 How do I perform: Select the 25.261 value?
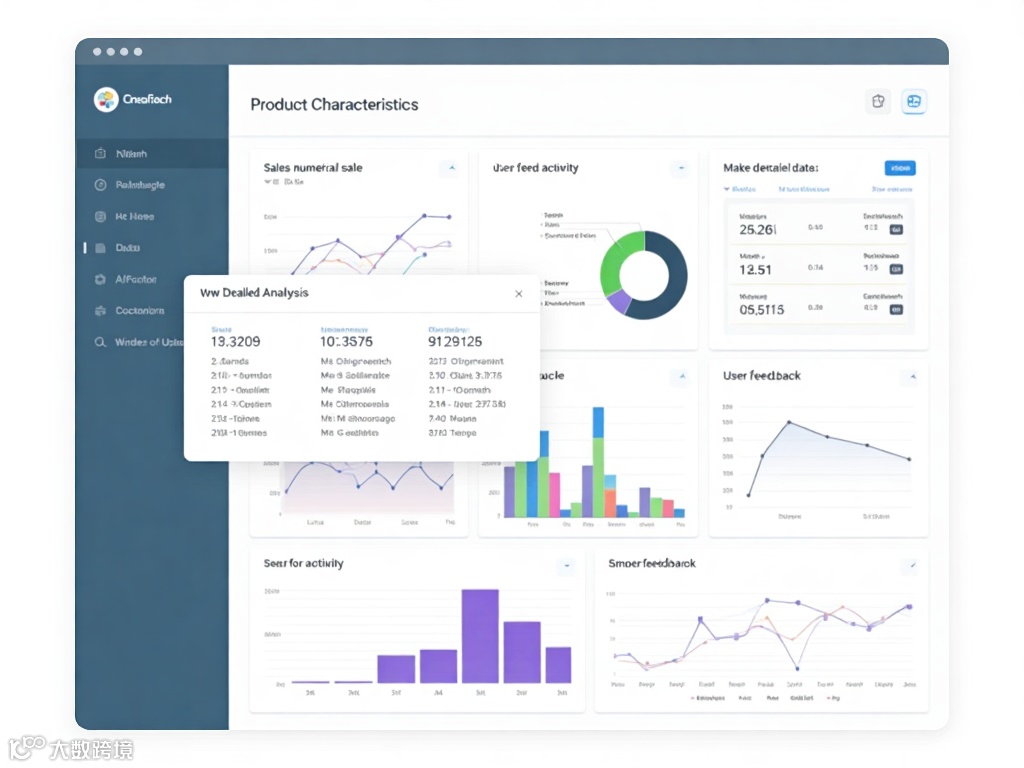point(758,230)
